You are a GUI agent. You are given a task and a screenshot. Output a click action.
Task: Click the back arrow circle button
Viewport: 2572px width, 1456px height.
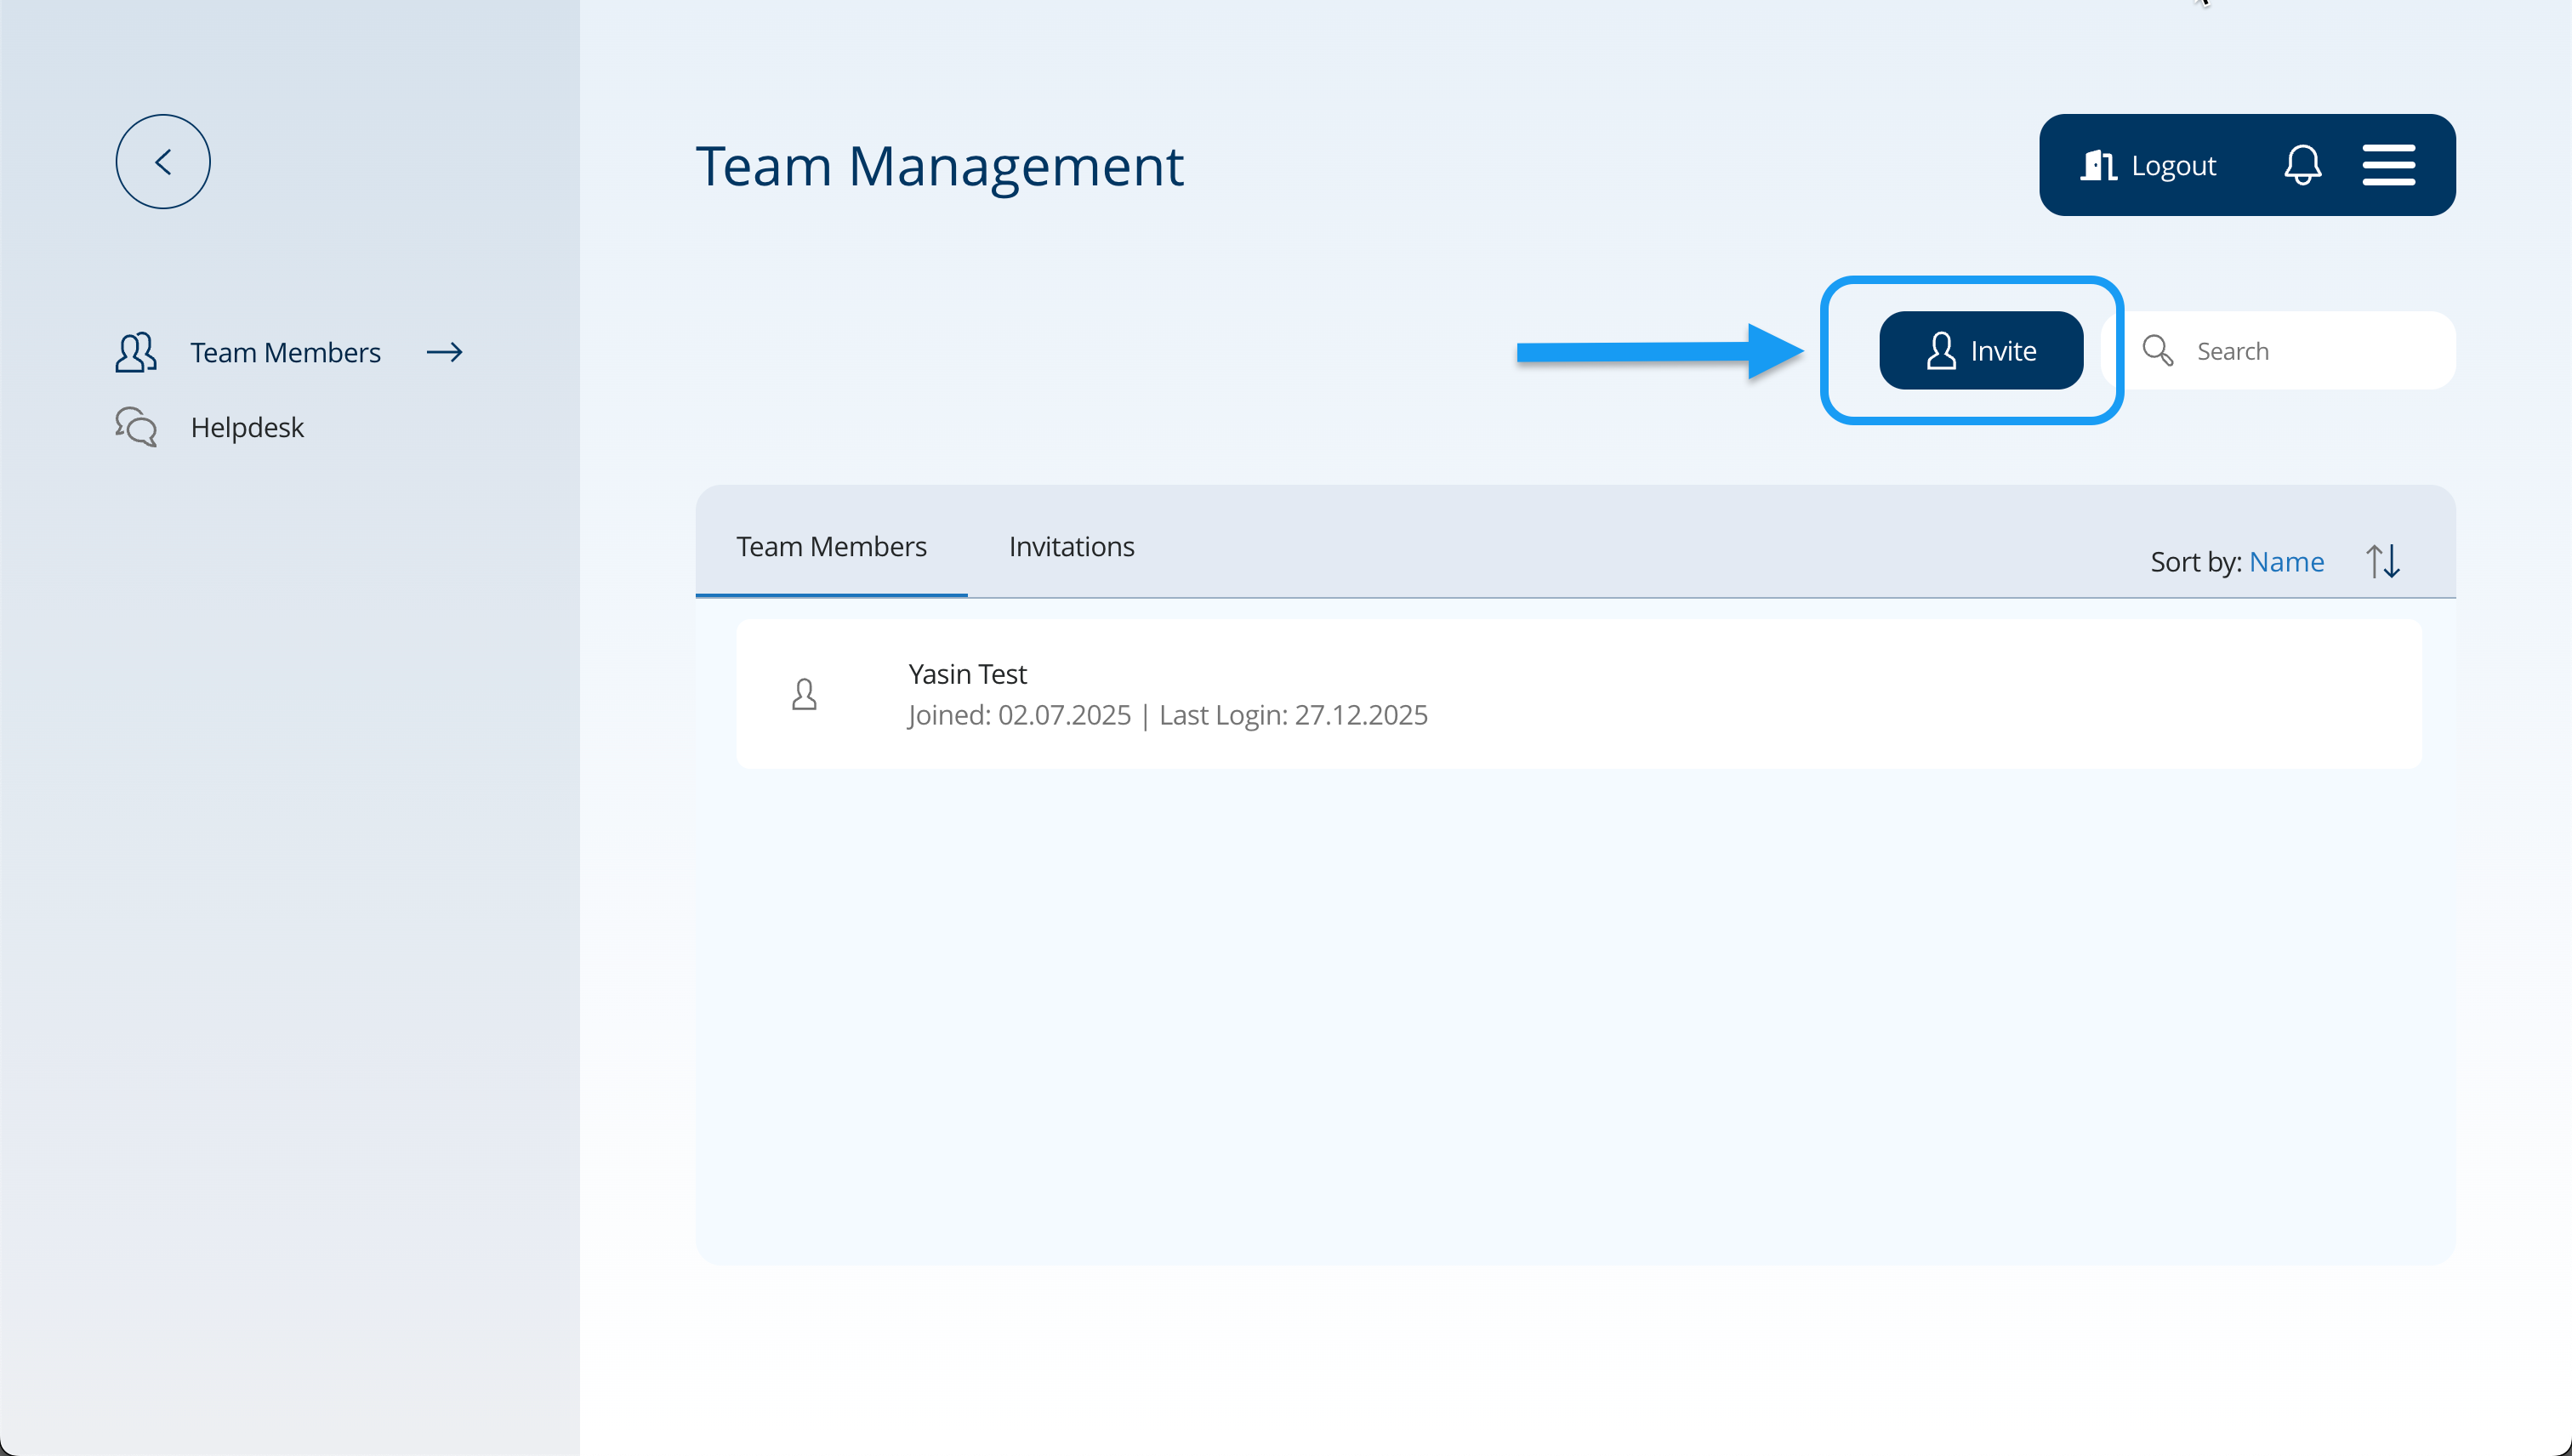pyautogui.click(x=163, y=161)
